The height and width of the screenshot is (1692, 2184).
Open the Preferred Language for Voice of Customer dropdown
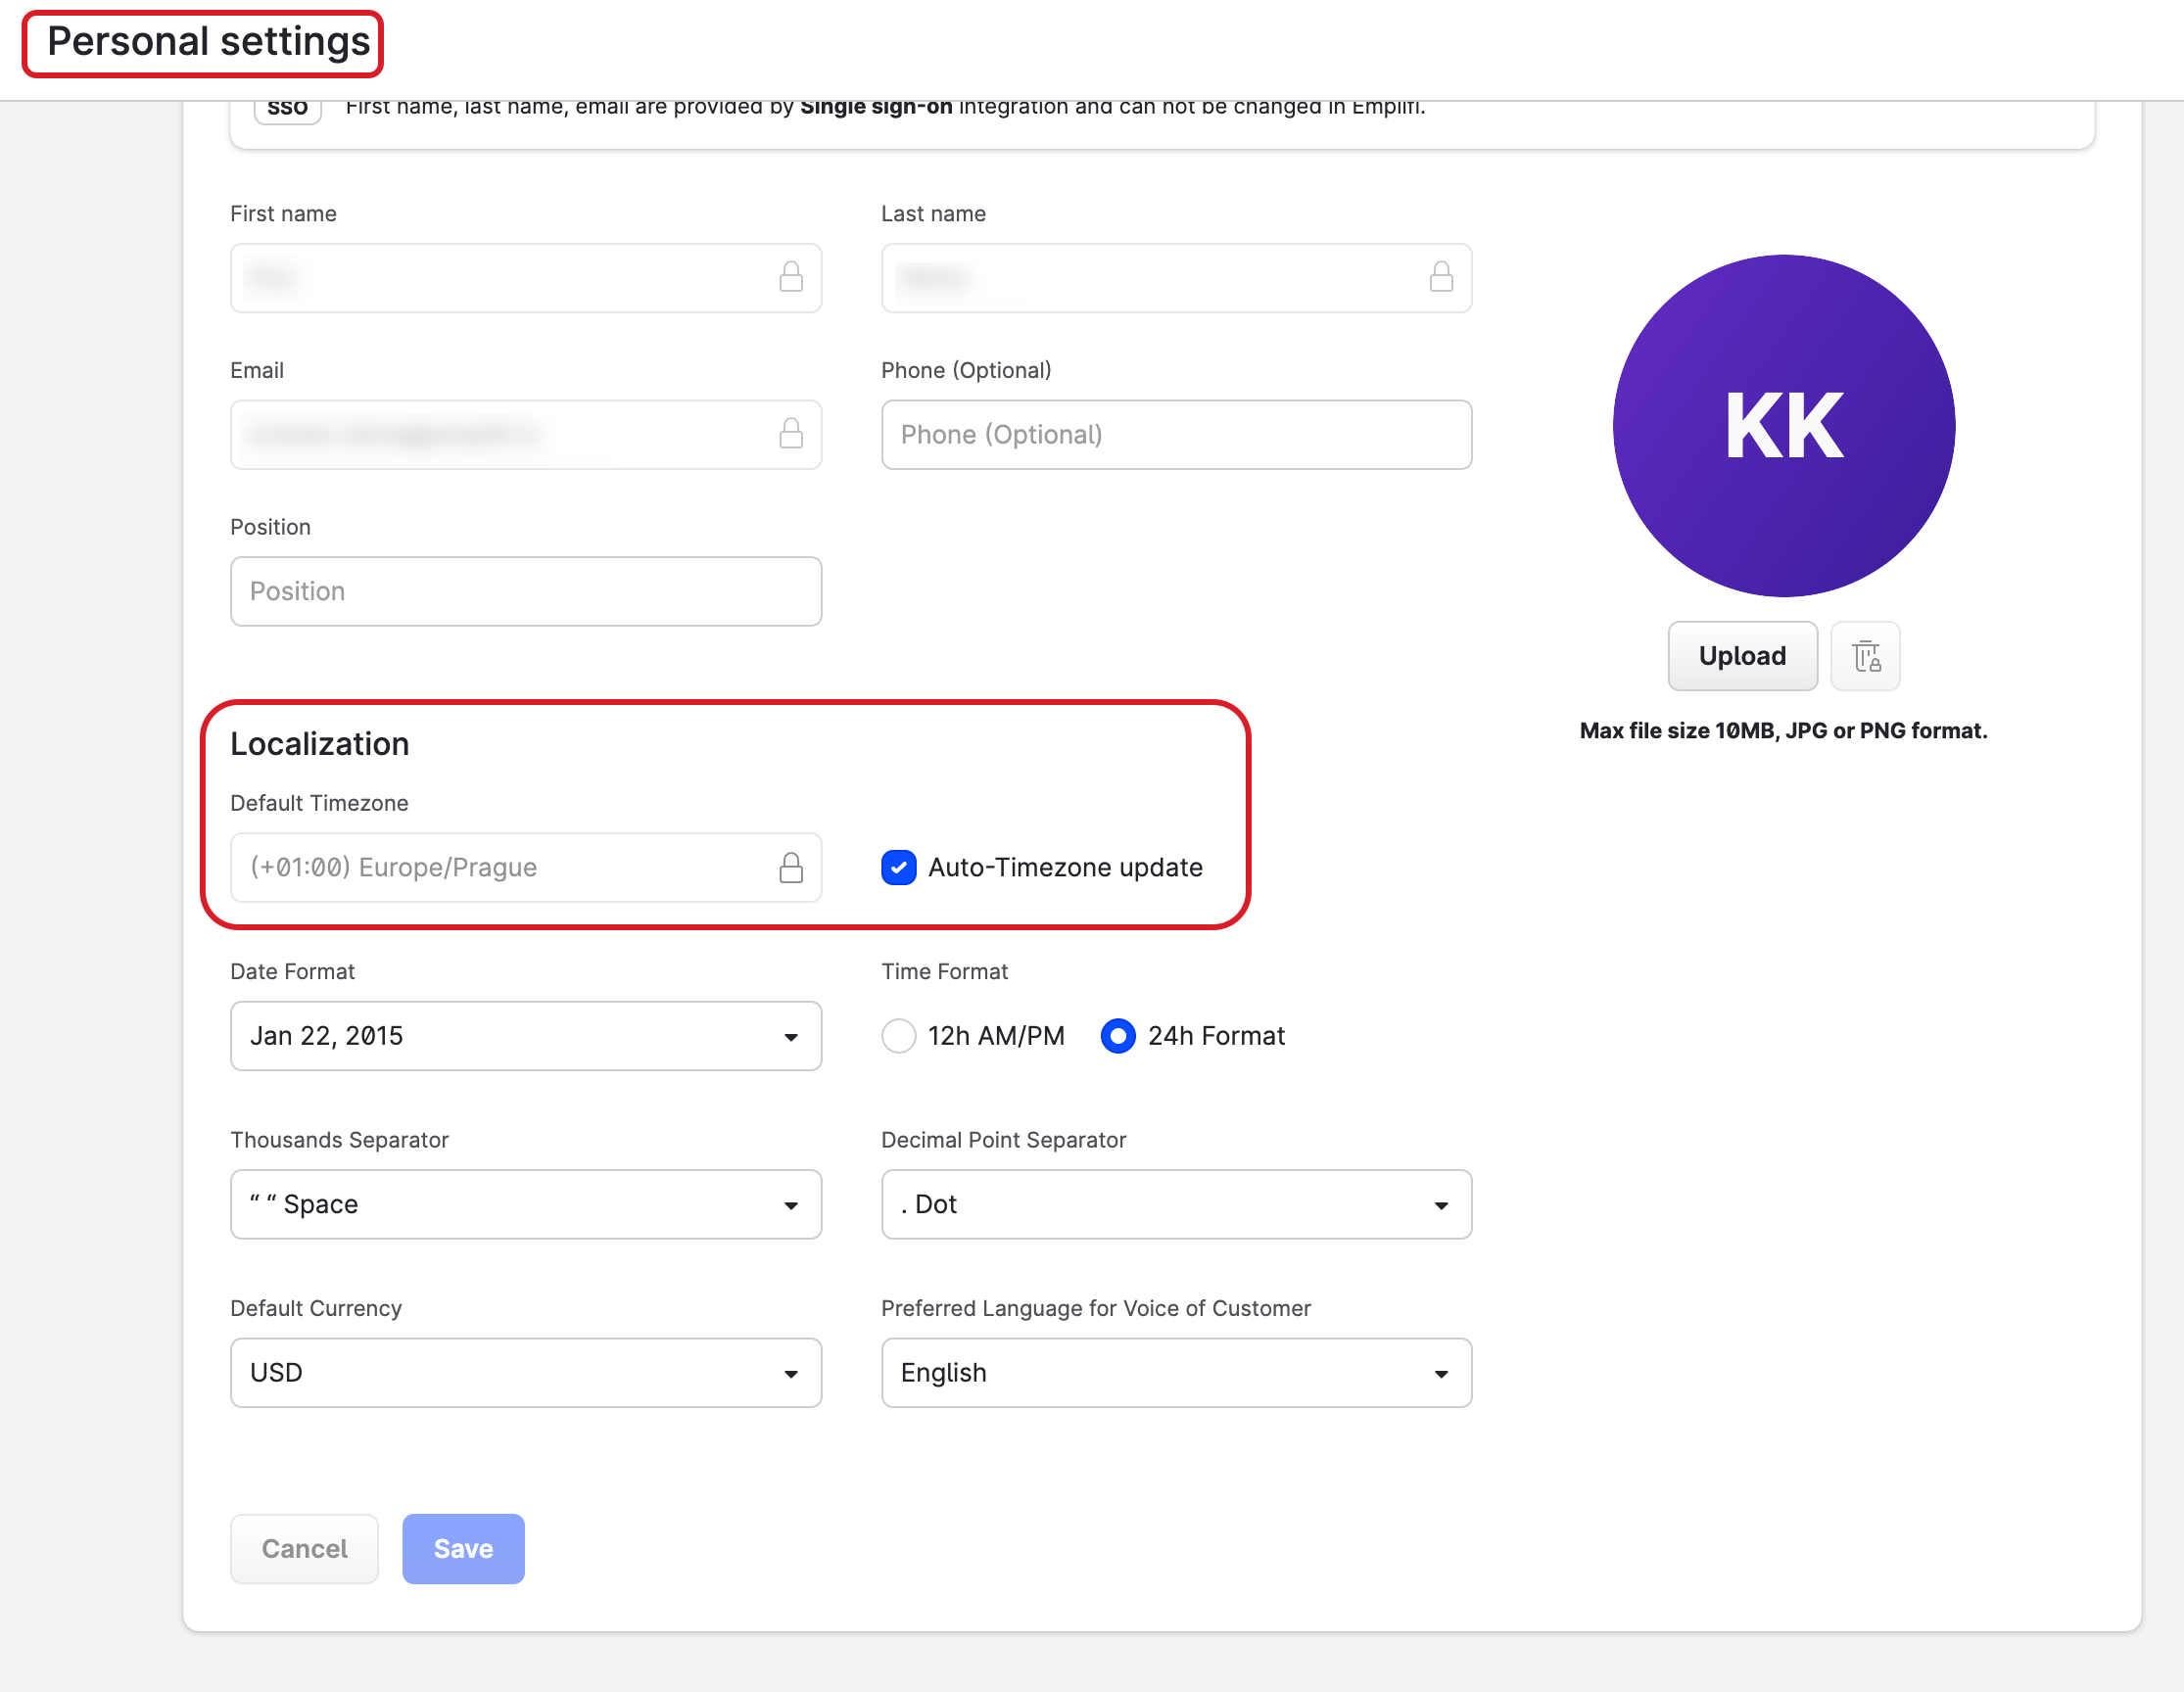click(x=1176, y=1372)
